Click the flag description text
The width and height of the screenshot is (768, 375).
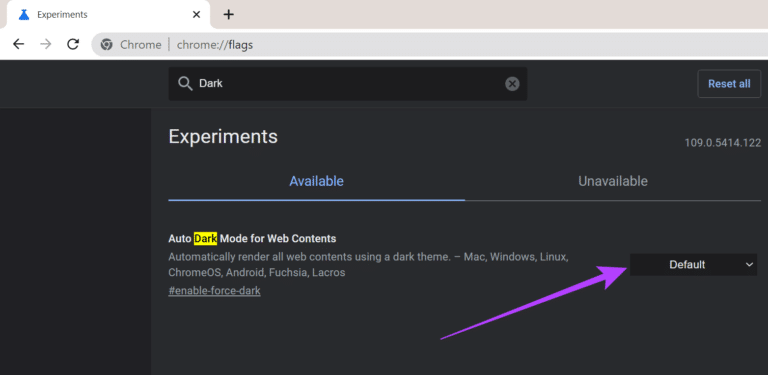(368, 264)
